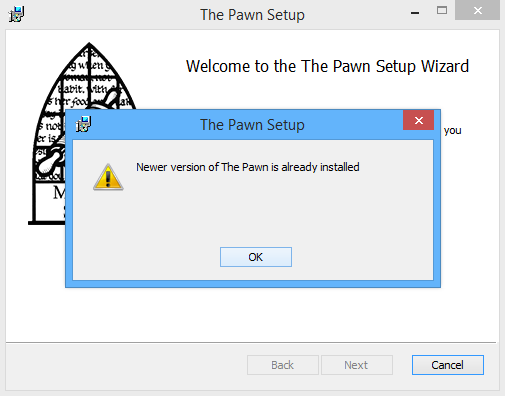Close the main The Pawn Setup window
This screenshot has height=396, width=505.
(477, 10)
